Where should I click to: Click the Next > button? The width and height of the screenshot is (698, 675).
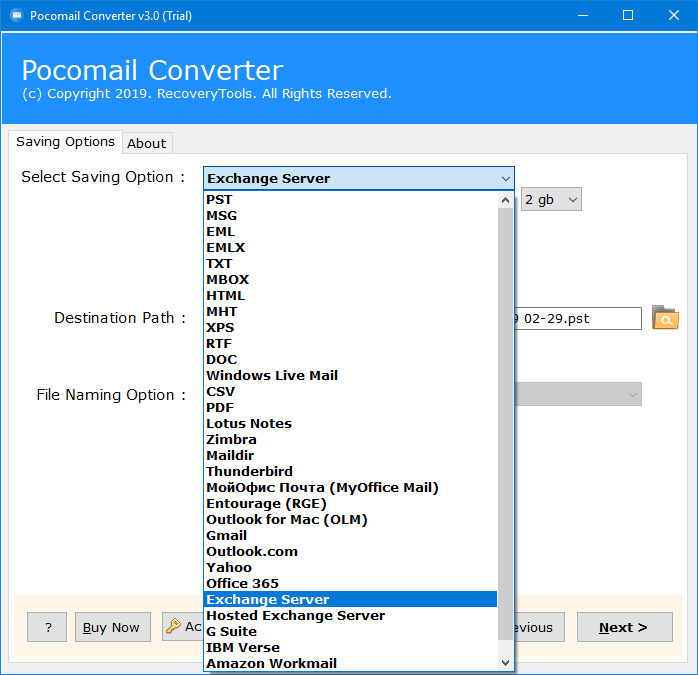625,627
